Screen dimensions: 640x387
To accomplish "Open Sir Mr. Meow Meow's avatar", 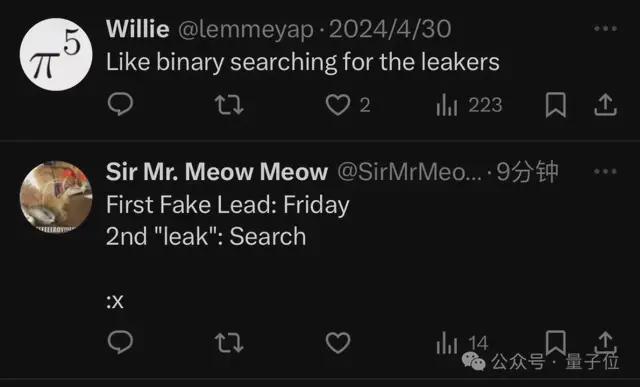I will point(56,197).
